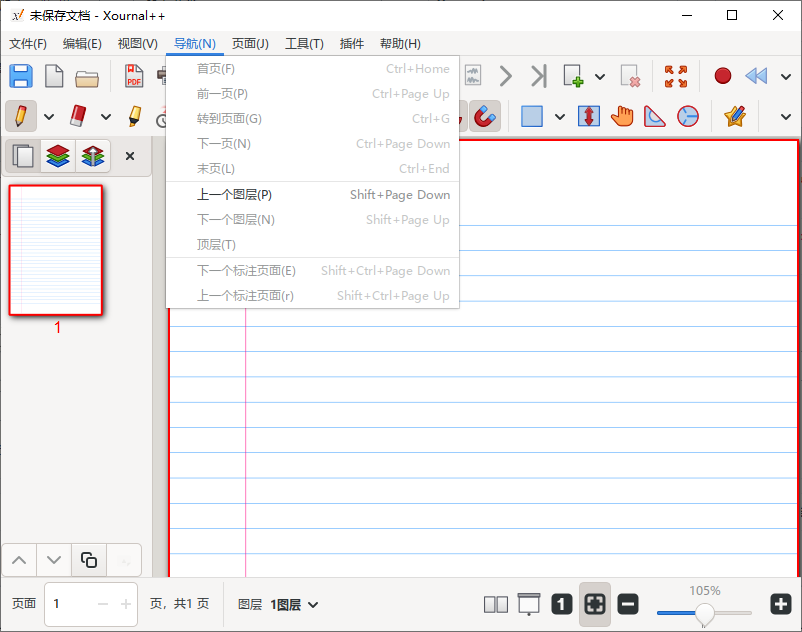
Task: Close the 导航(N) menu
Action: 195,44
